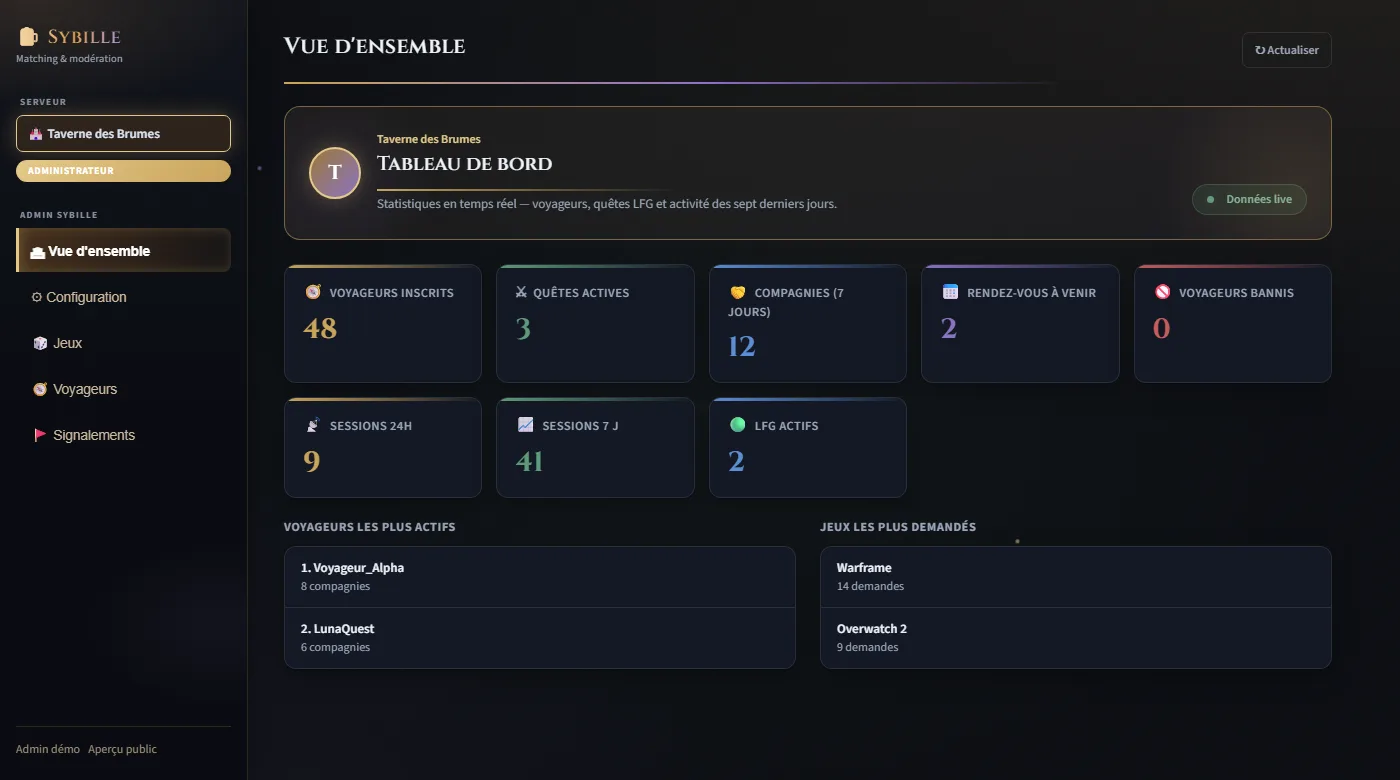Click the compass icon next to Voyageurs menu
This screenshot has height=780, width=1400.
coord(40,389)
